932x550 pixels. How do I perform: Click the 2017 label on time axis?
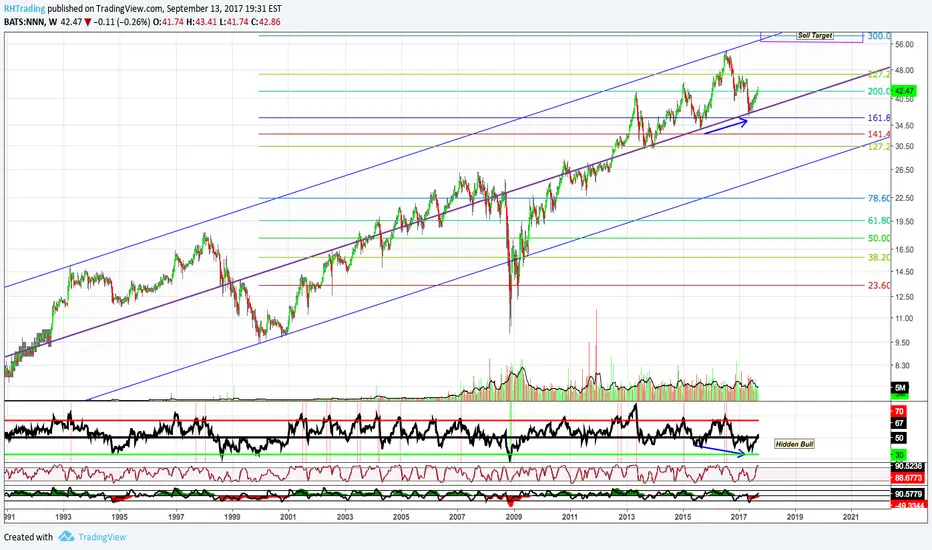click(739, 517)
